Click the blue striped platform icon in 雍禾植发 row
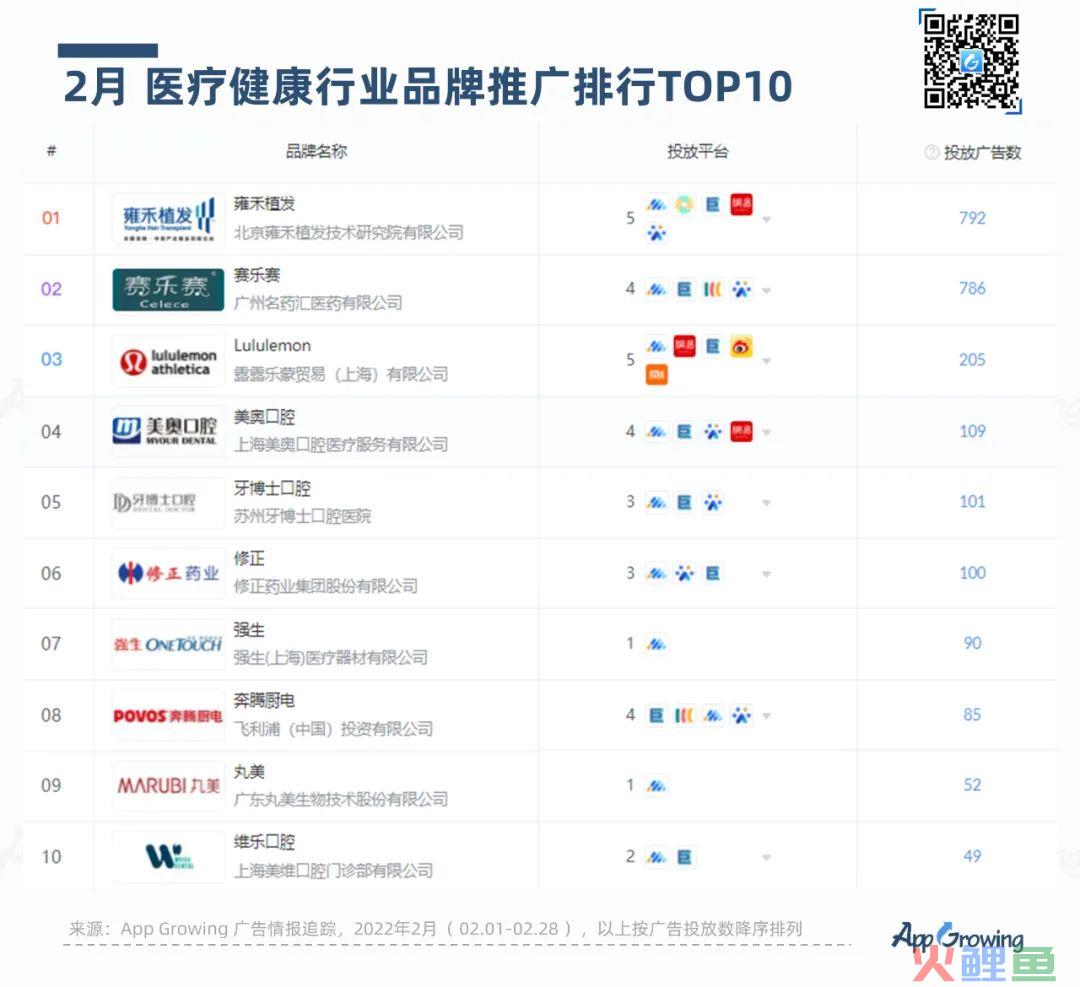 pyautogui.click(x=656, y=205)
